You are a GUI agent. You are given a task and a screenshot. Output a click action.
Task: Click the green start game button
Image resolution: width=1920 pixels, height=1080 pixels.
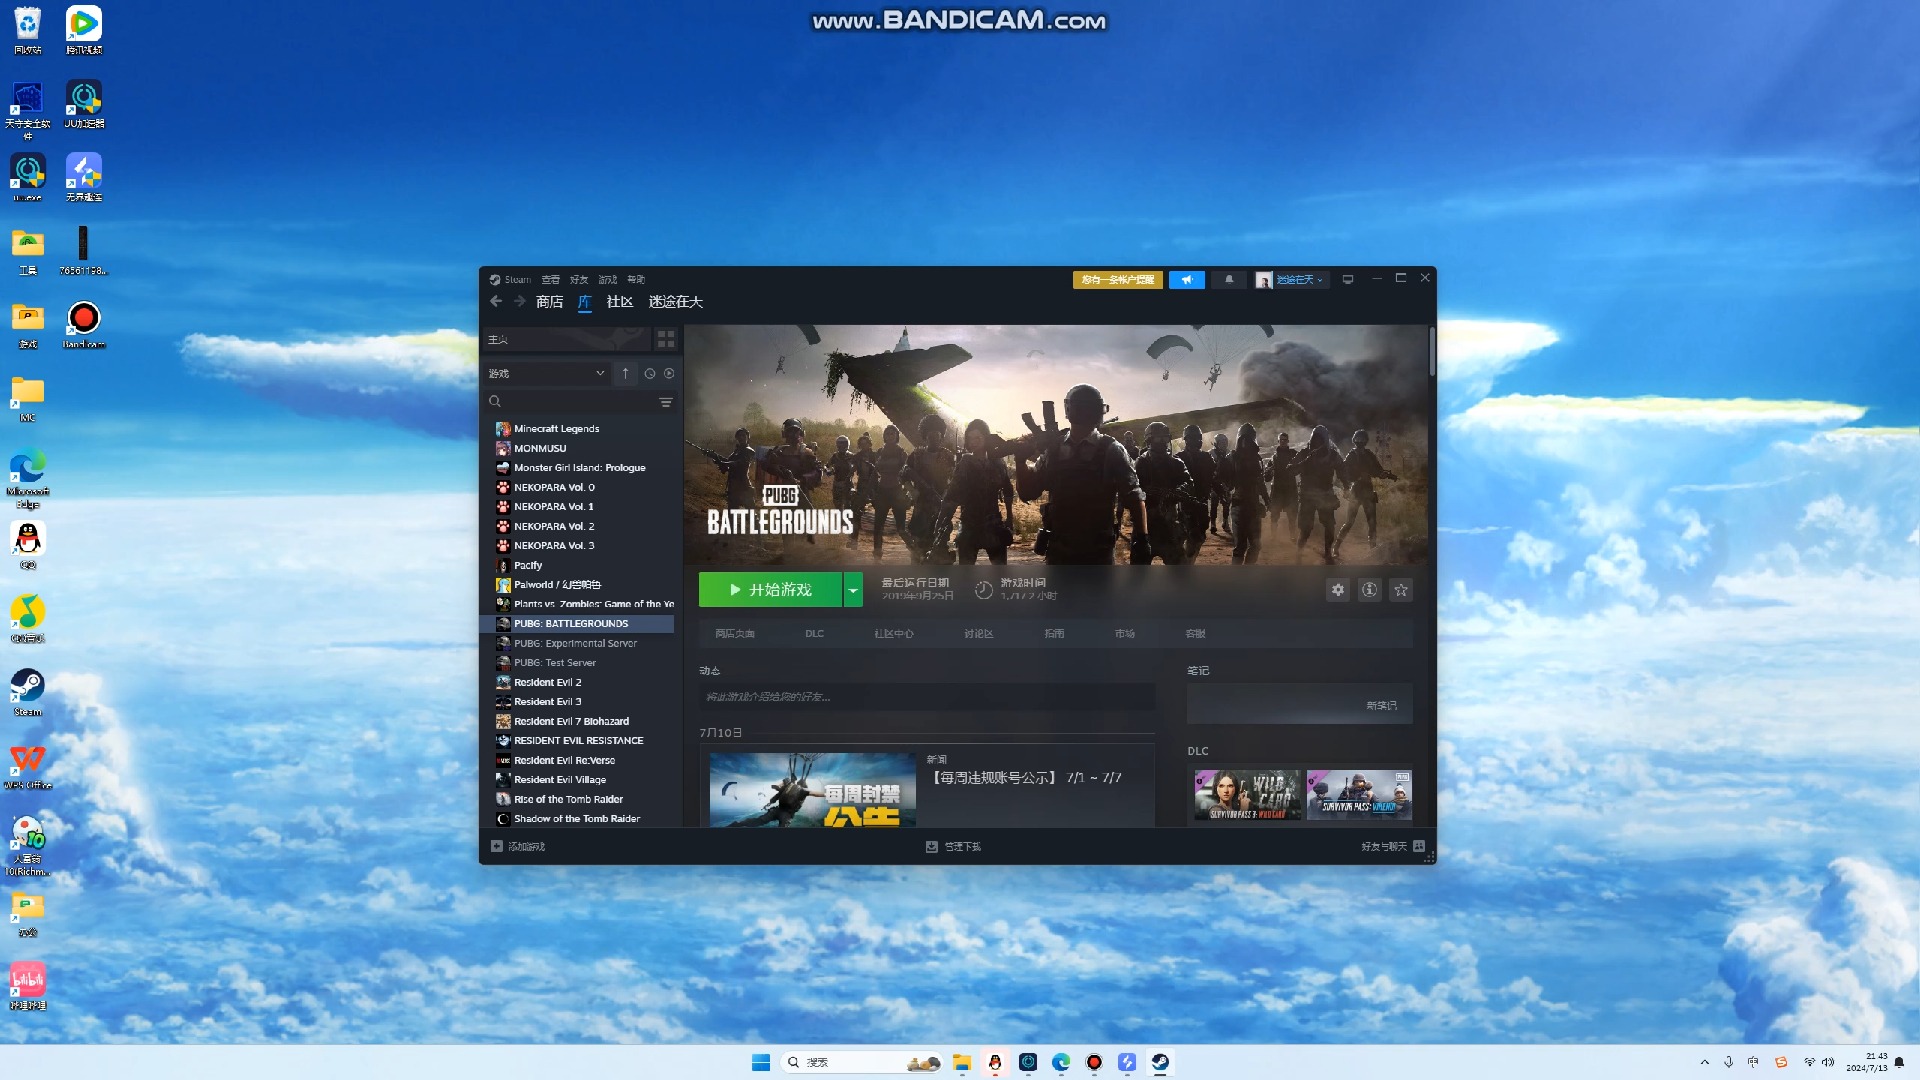[770, 590]
